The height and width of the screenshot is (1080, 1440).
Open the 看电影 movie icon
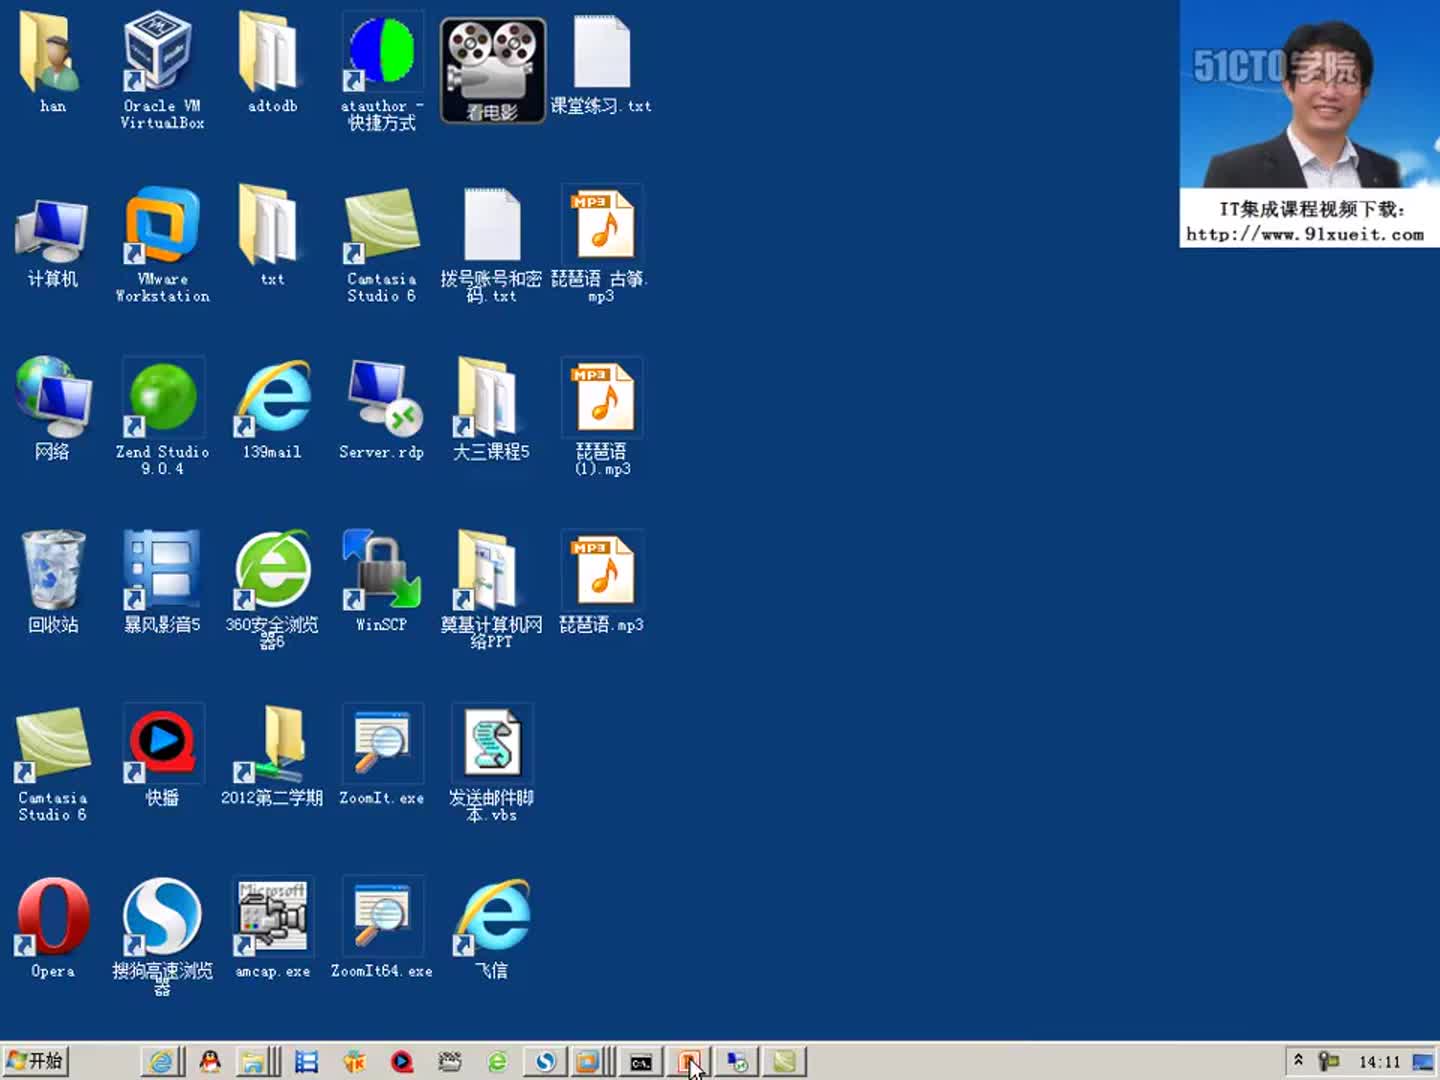(x=493, y=70)
